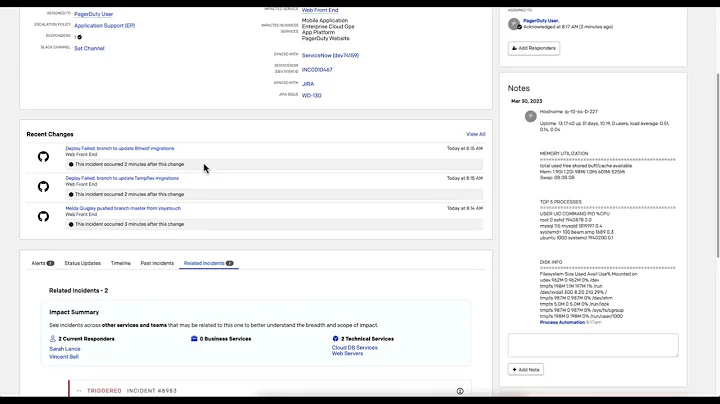This screenshot has width=720, height=404.
Task: Click 'Today at 8:14 AM' timestamp
Action: click(x=465, y=208)
